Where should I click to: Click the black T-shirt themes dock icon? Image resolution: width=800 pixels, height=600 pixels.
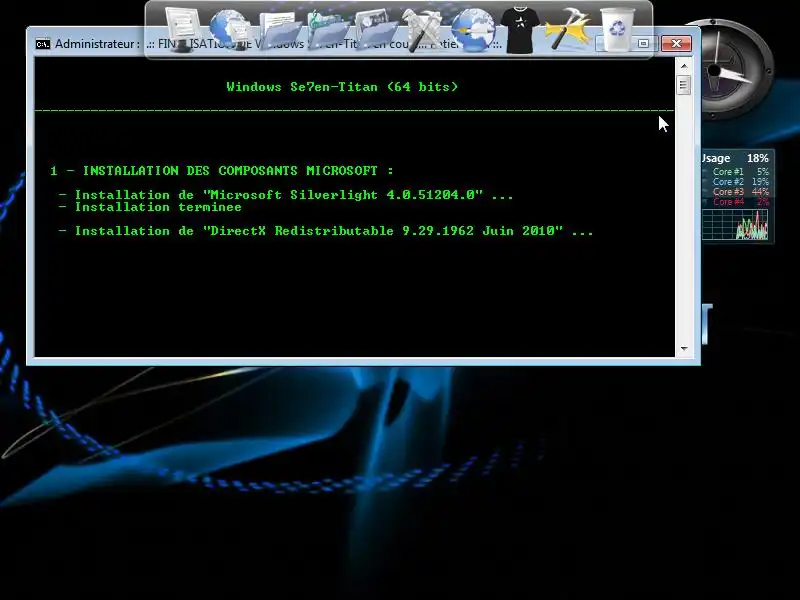[519, 30]
